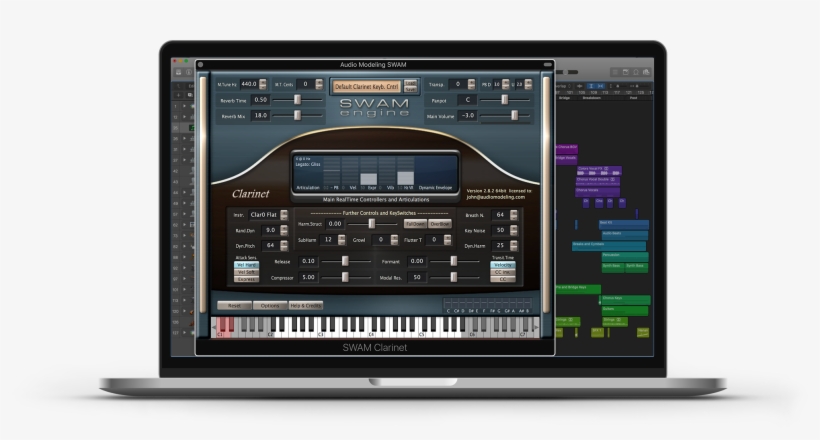Screen dimensions: 820x440
Task: Toggle the FallDown keyswitch button
Action: (415, 224)
